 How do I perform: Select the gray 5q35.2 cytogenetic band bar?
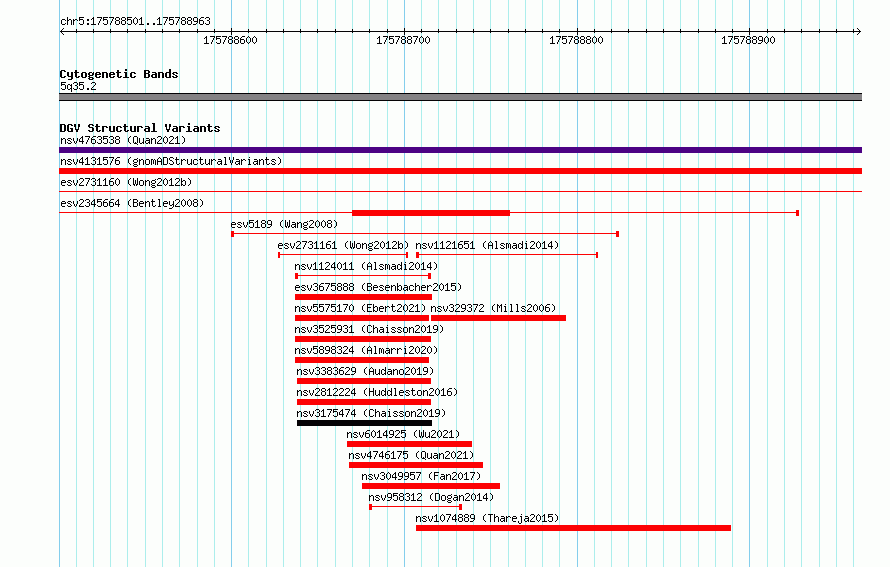pos(460,97)
